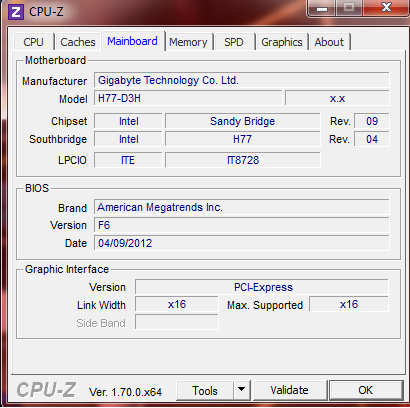Screen dimensions: 410x408
Task: Open the SPD tab
Action: tap(234, 42)
